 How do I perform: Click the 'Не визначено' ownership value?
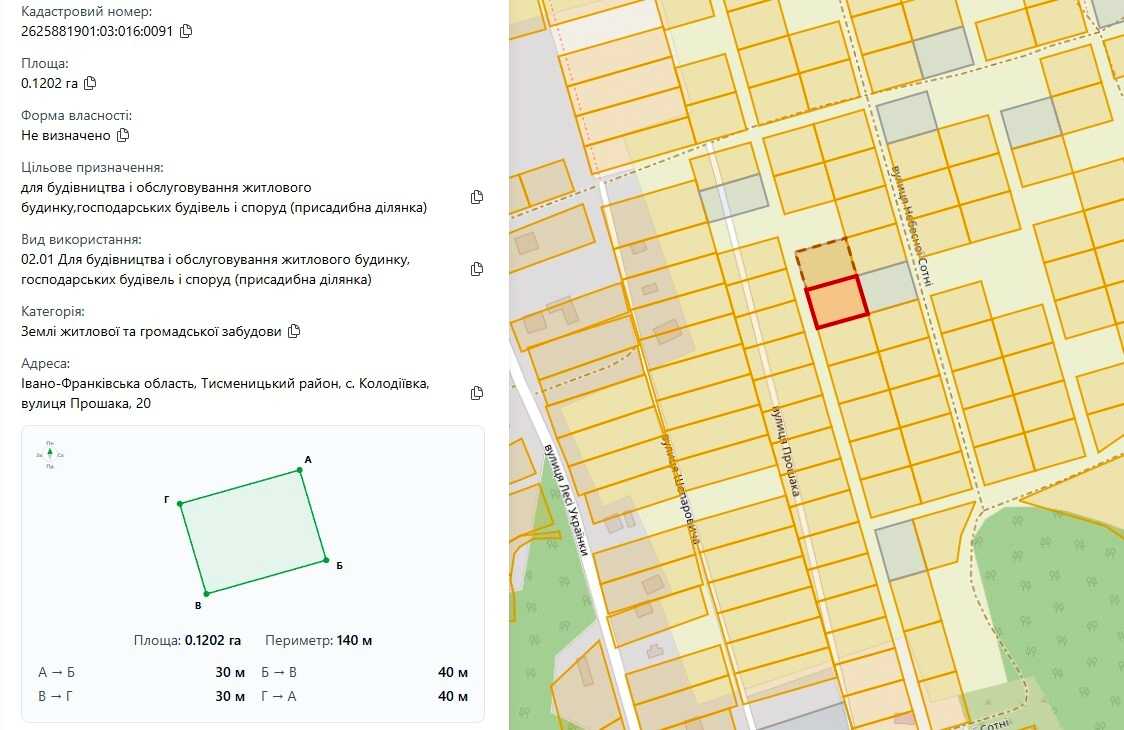point(66,135)
